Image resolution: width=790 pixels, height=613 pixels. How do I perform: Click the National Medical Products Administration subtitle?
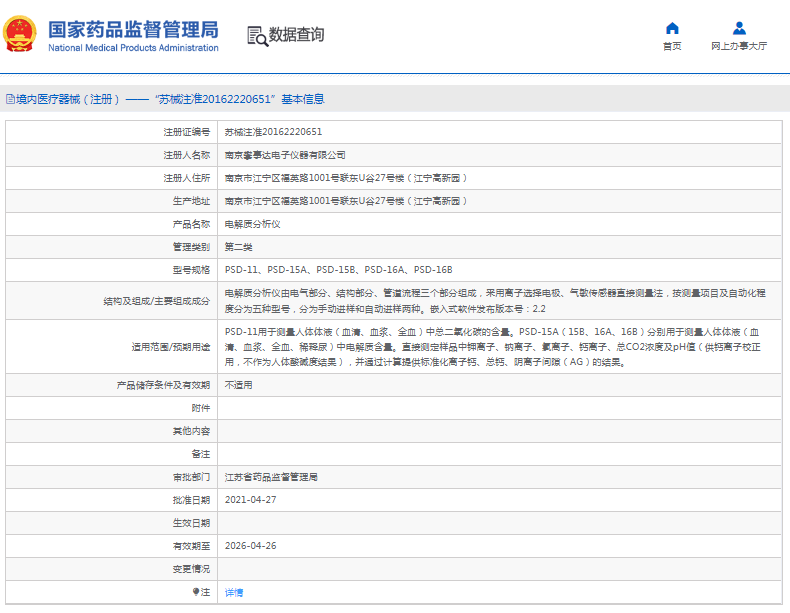point(133,48)
